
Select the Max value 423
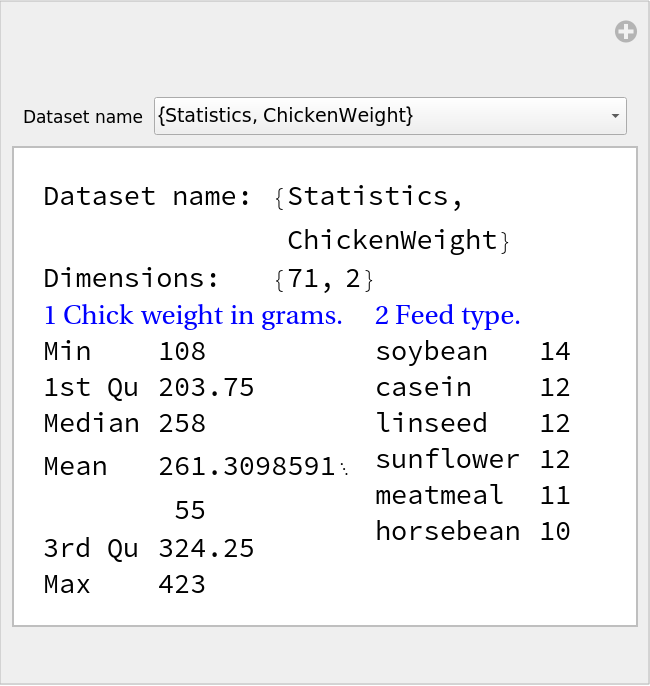pyautogui.click(x=182, y=584)
